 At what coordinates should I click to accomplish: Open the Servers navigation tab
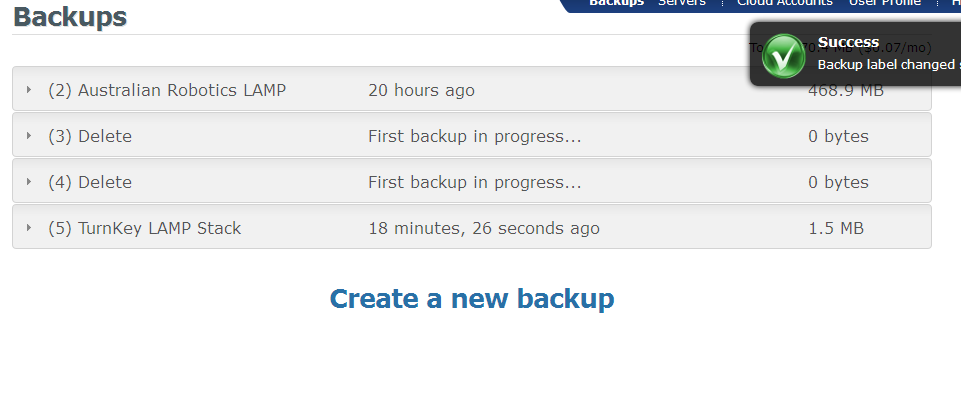[682, 3]
